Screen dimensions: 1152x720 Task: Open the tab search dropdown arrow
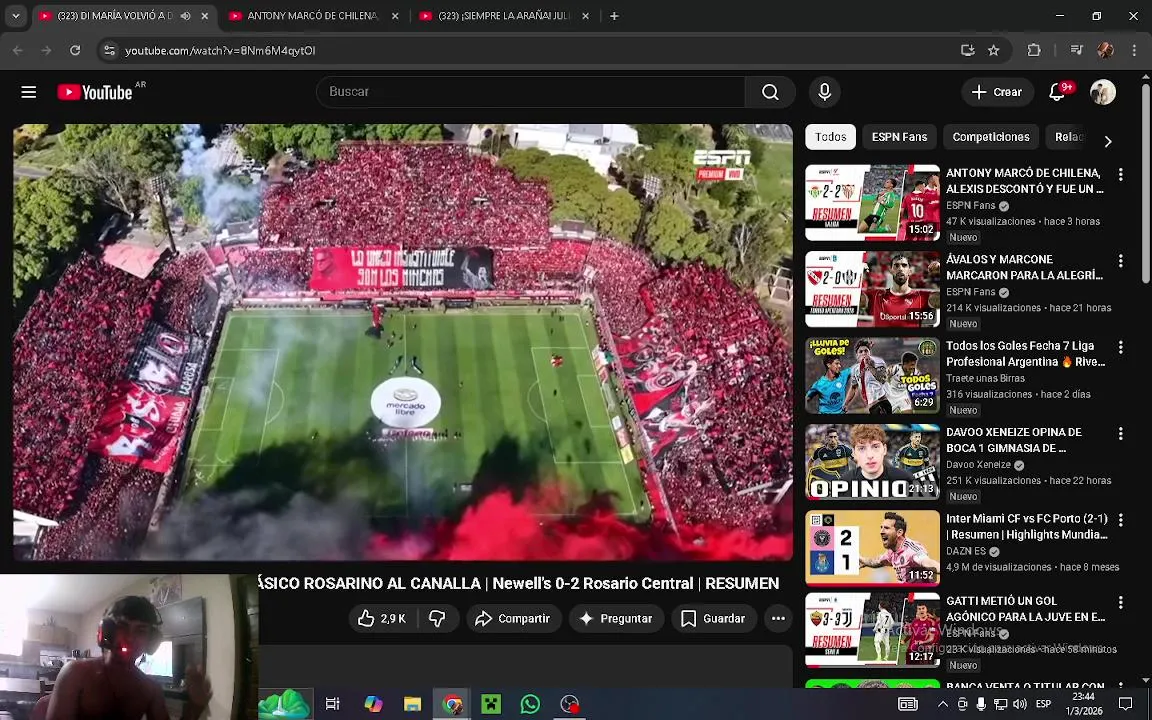tap(15, 15)
